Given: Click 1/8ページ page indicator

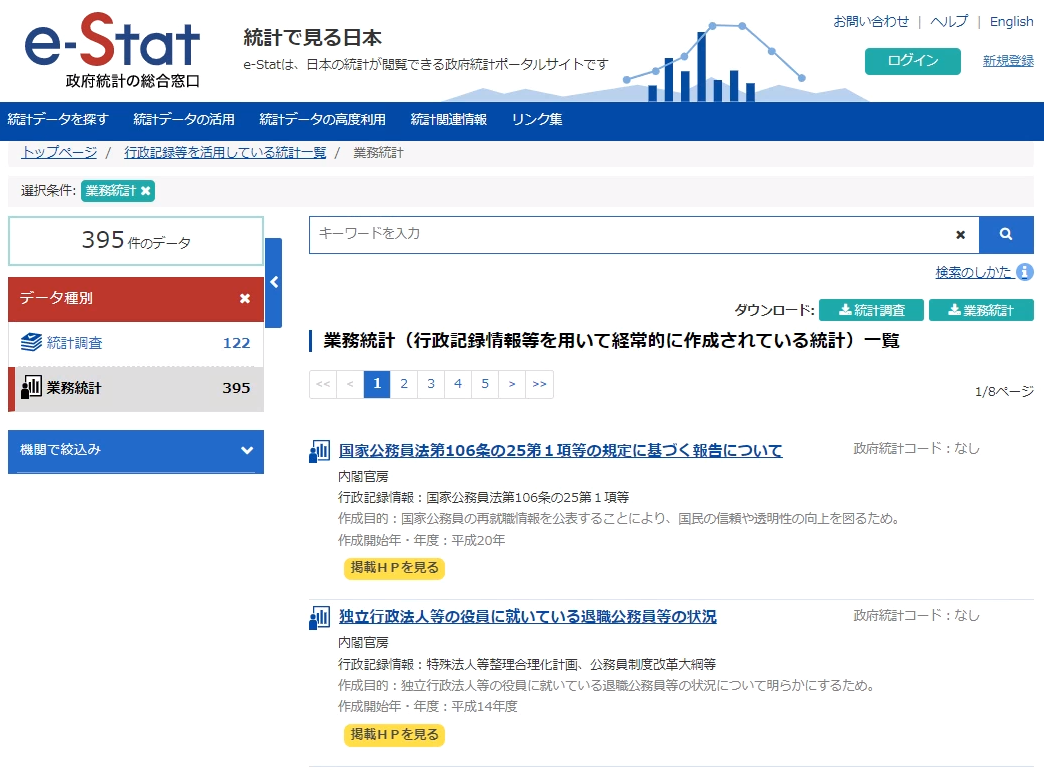Looking at the screenshot, I should click(1004, 392).
